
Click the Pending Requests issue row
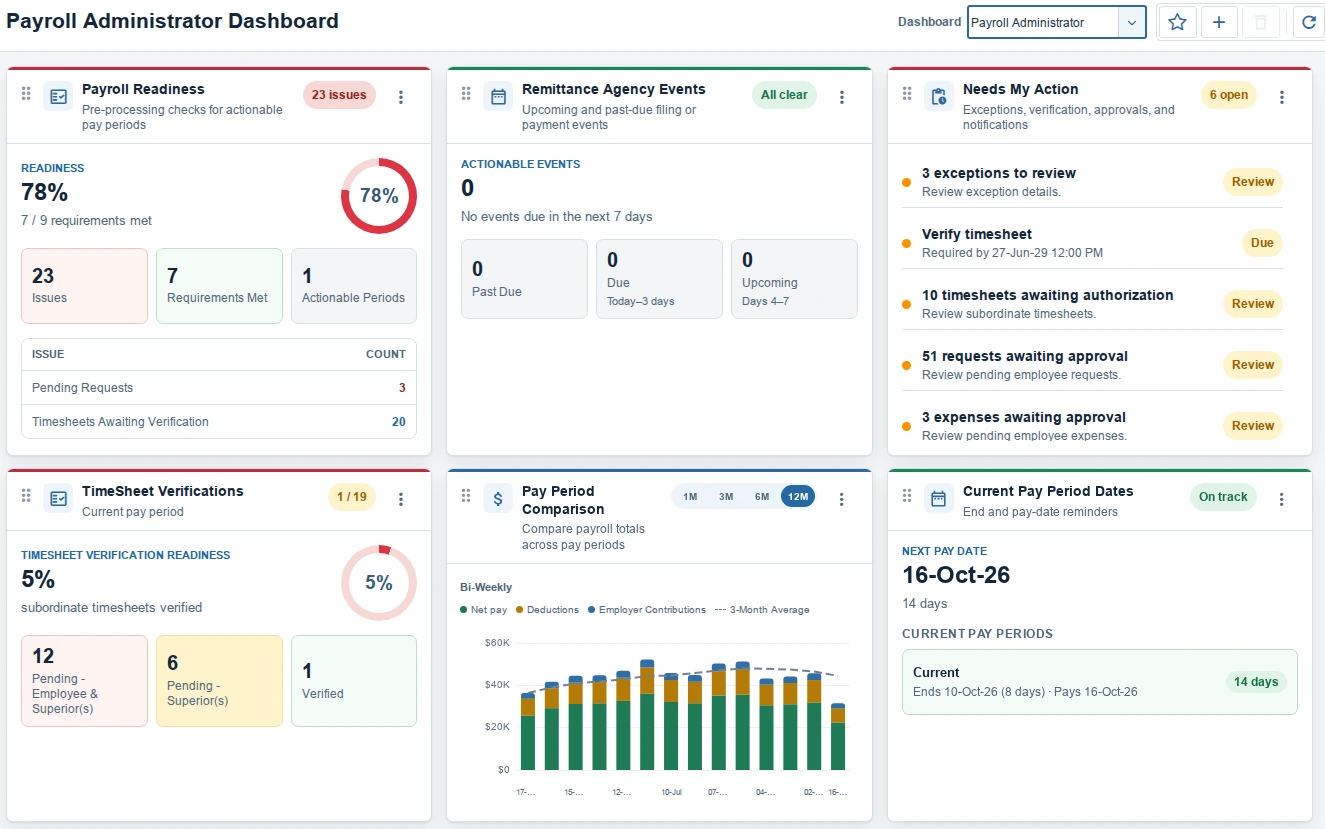click(x=219, y=388)
